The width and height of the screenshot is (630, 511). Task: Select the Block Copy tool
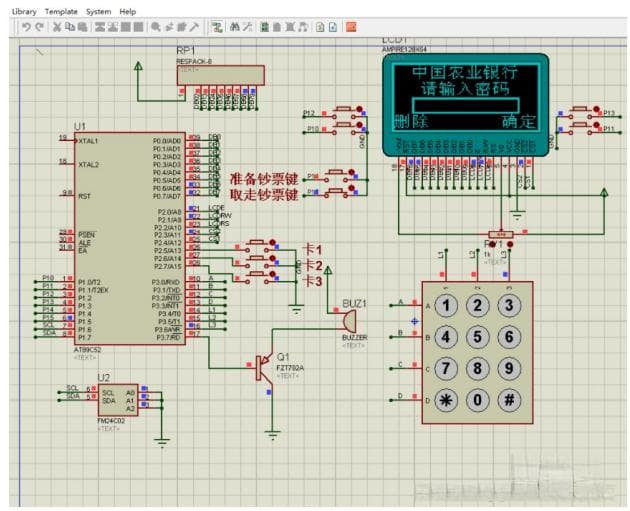(x=100, y=27)
